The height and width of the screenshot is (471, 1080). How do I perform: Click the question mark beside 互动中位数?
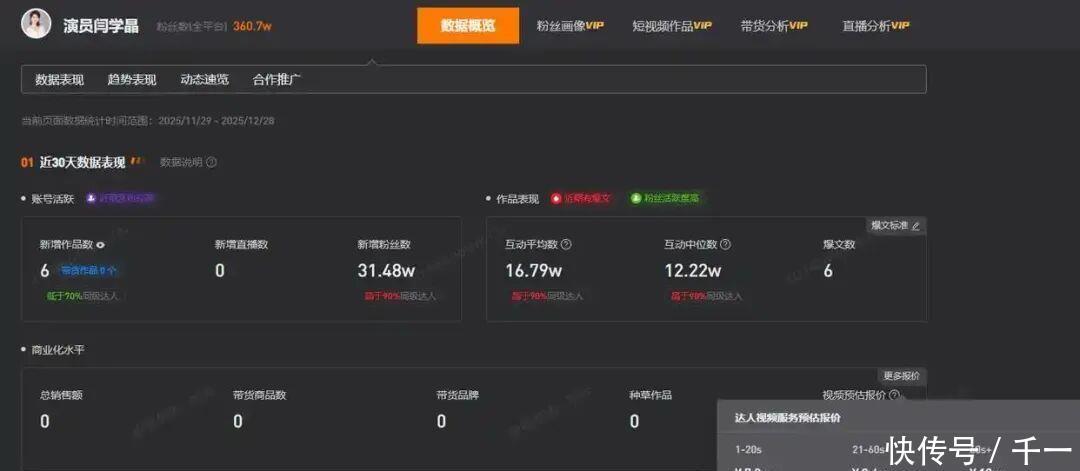click(x=725, y=244)
